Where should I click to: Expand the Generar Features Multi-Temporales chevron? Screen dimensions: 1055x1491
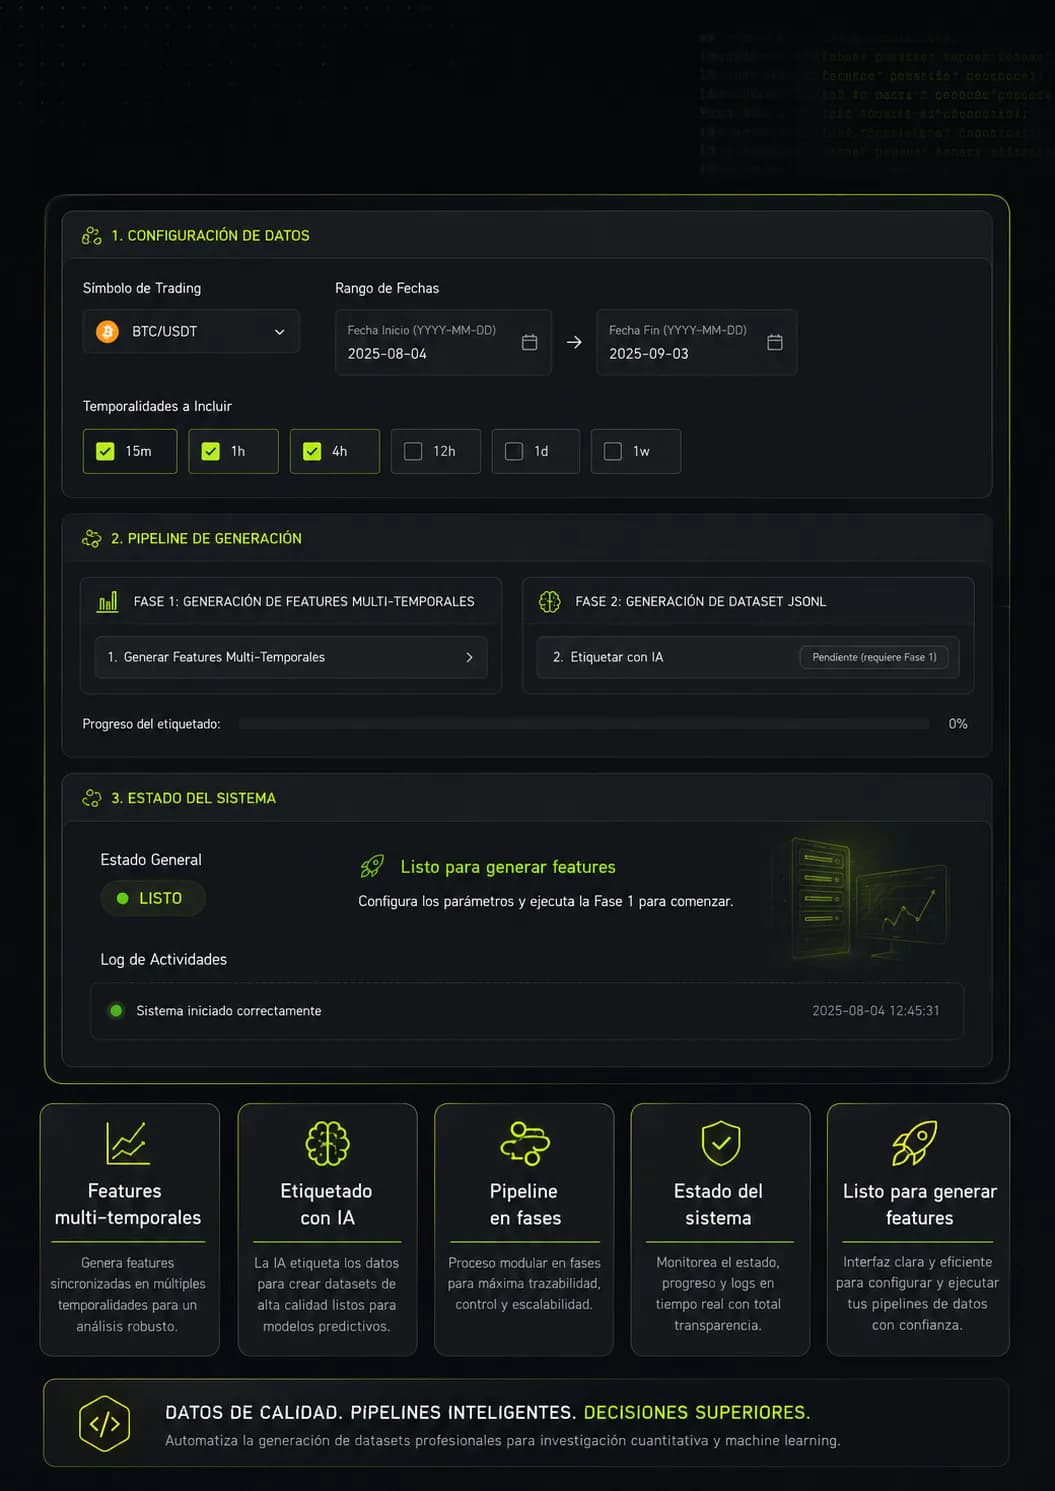coord(469,657)
